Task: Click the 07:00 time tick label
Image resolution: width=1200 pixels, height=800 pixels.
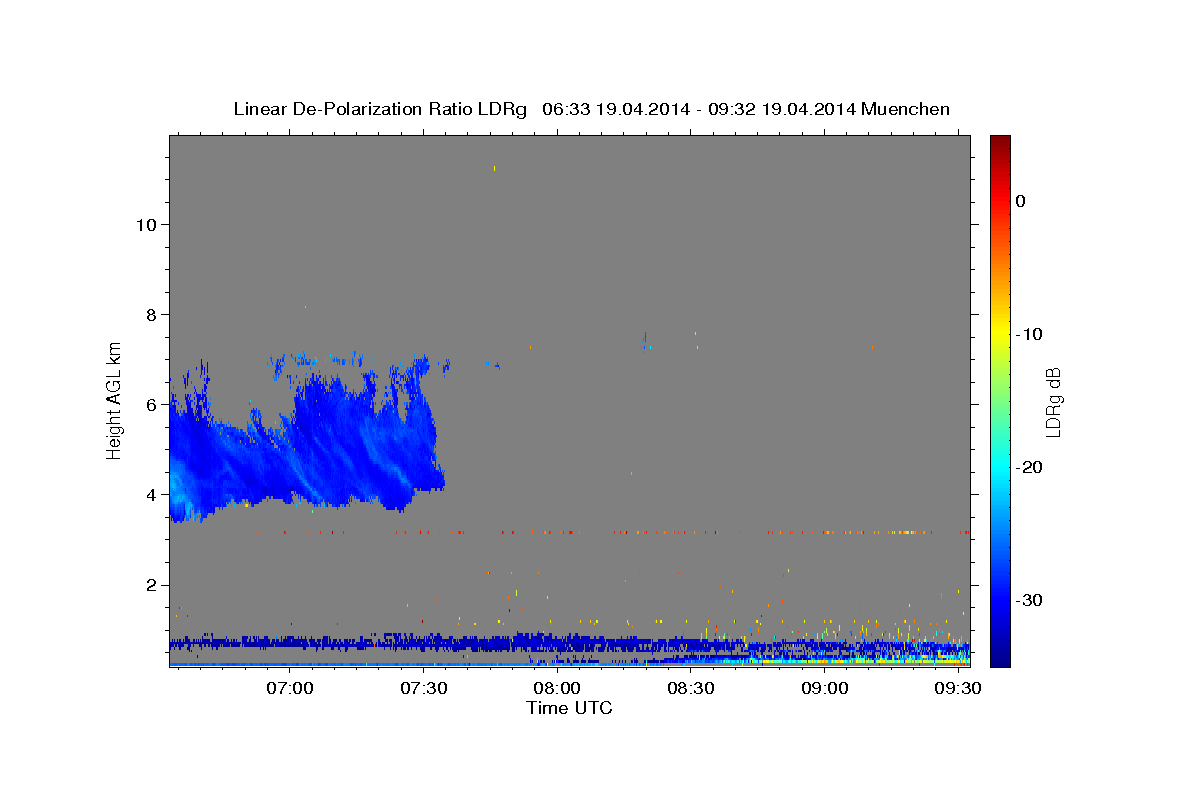Action: [291, 689]
